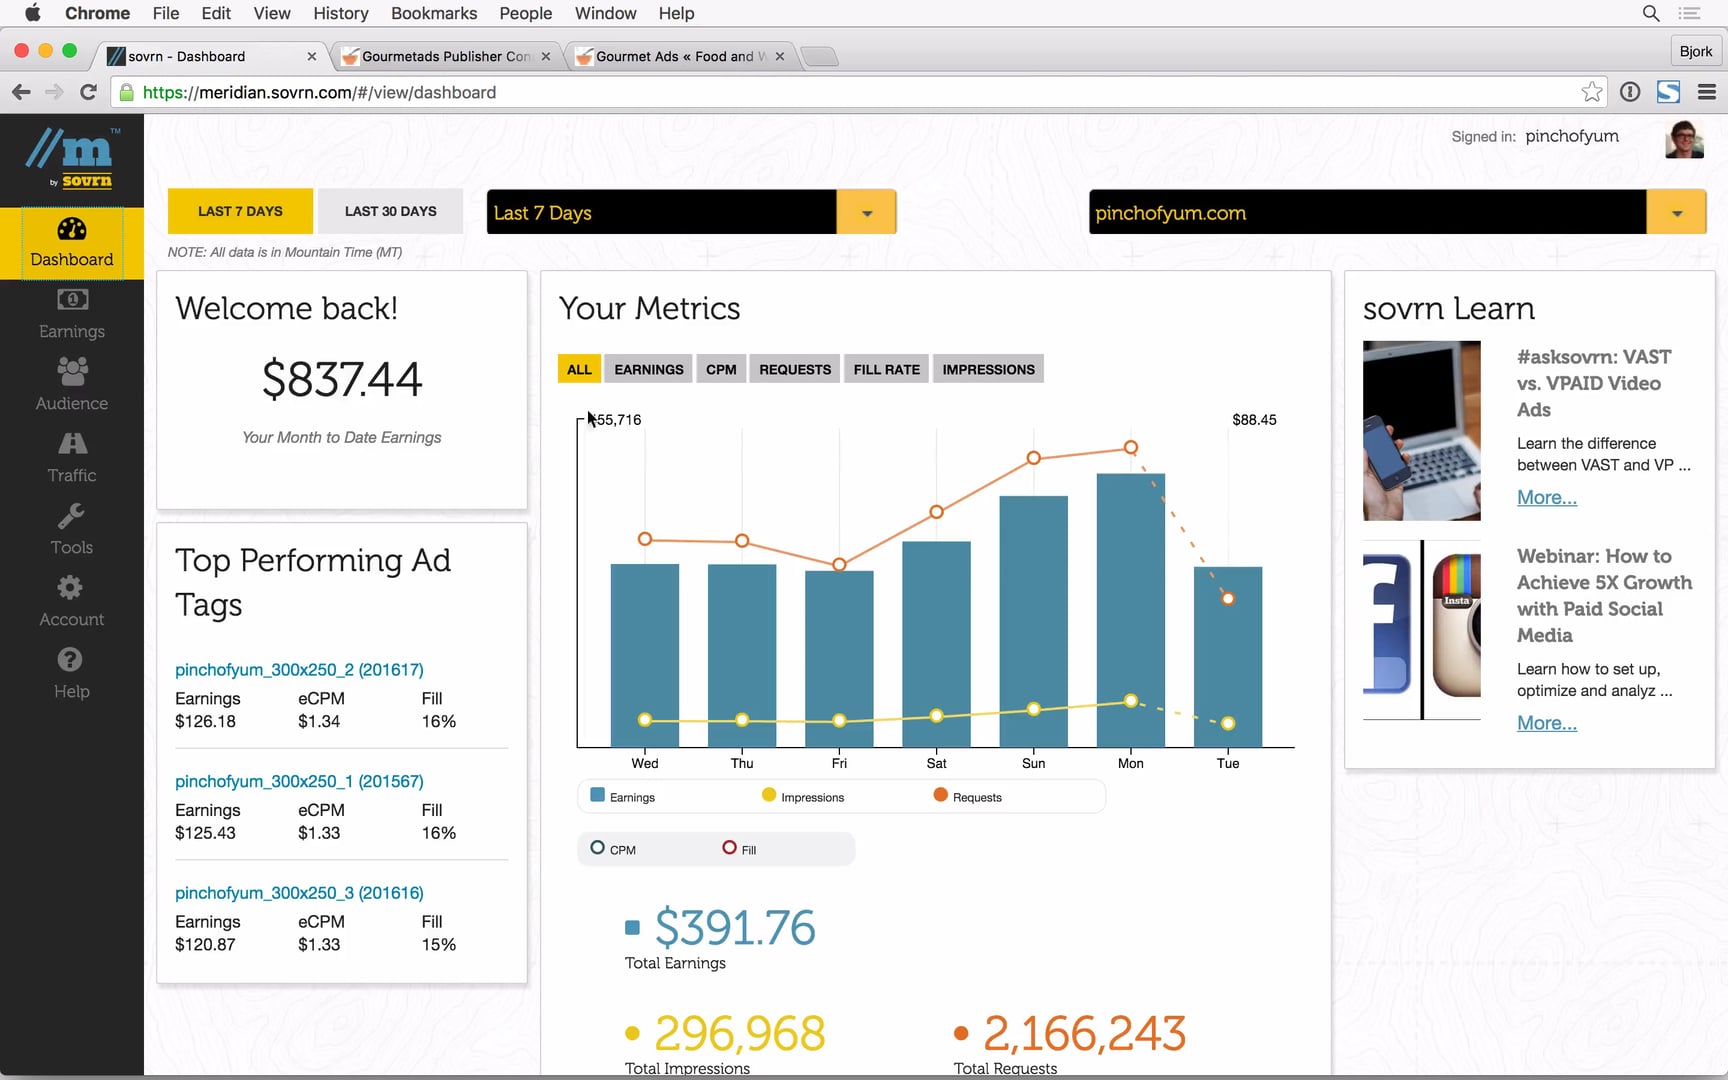Open the History menu
Screen dimensions: 1728x1080
click(341, 13)
